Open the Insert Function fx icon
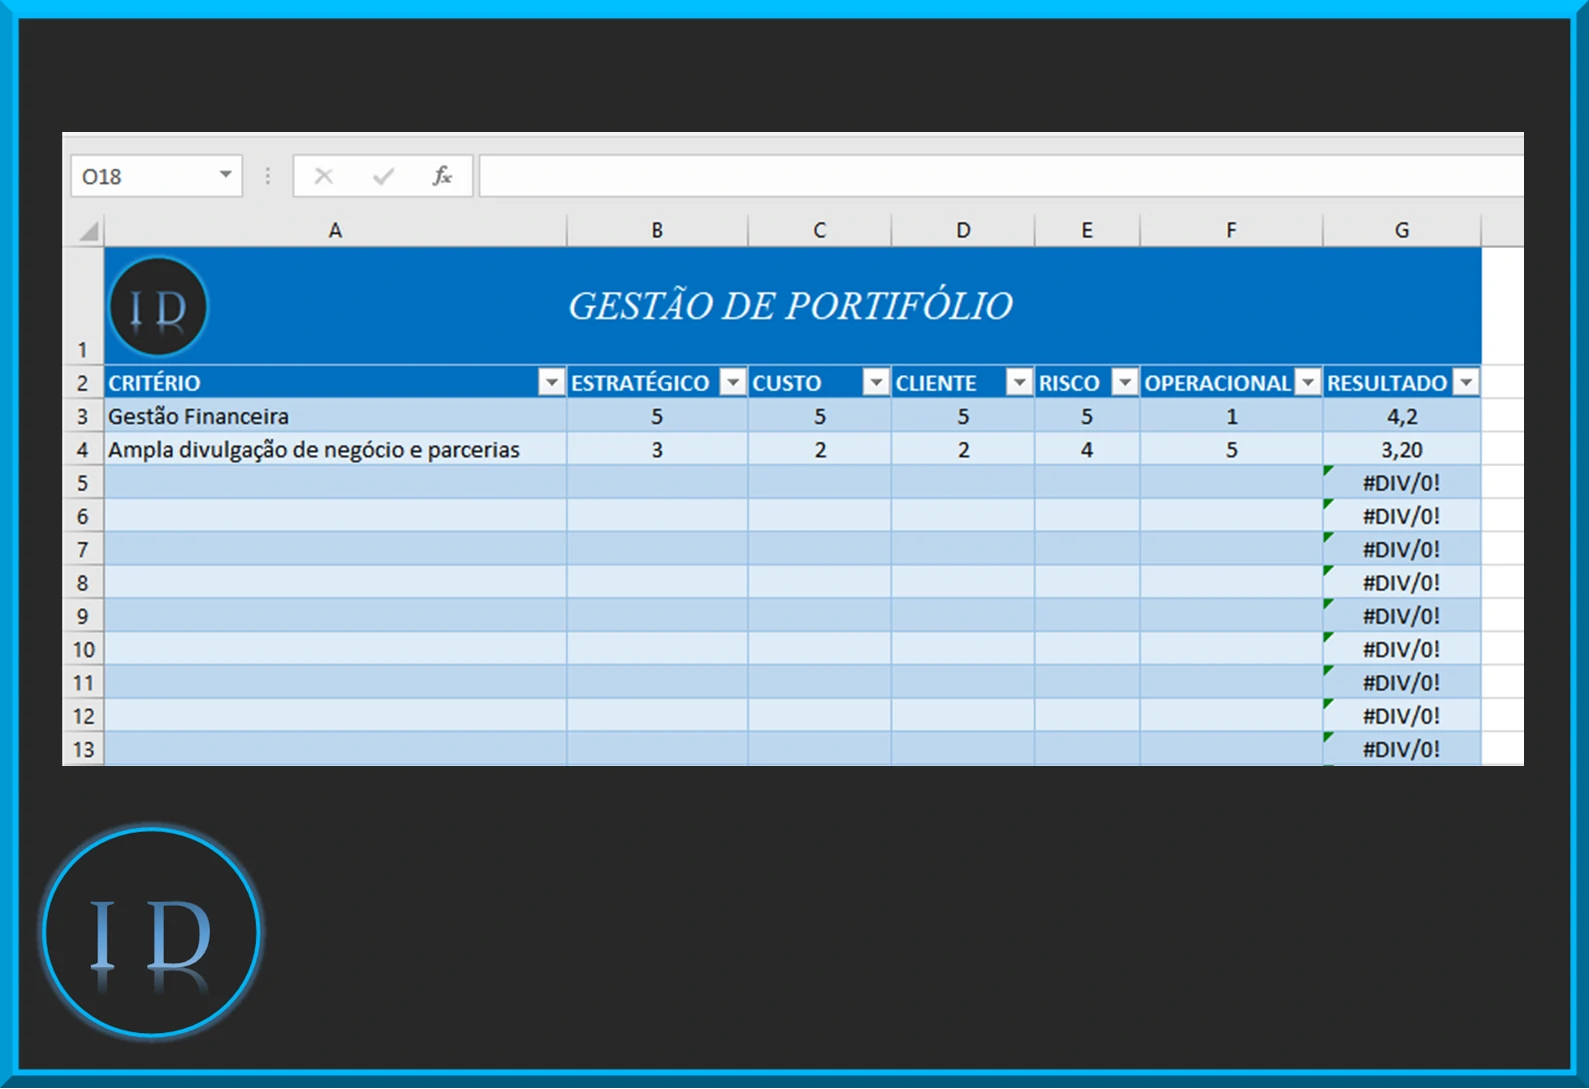This screenshot has width=1589, height=1089. pyautogui.click(x=442, y=177)
